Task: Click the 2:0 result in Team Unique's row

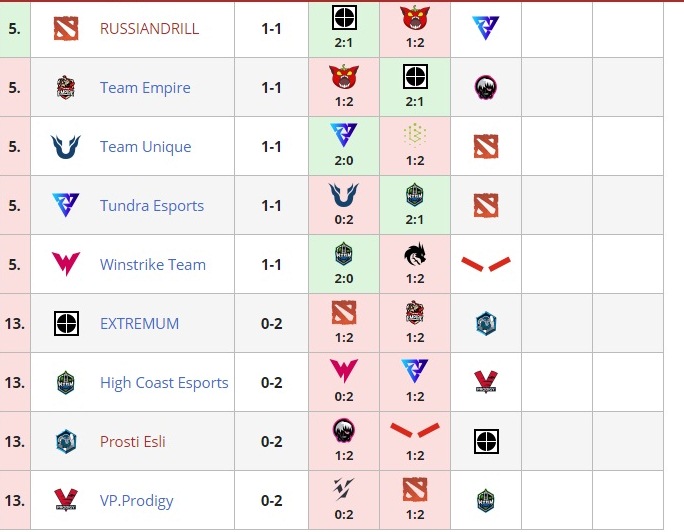Action: 344,161
